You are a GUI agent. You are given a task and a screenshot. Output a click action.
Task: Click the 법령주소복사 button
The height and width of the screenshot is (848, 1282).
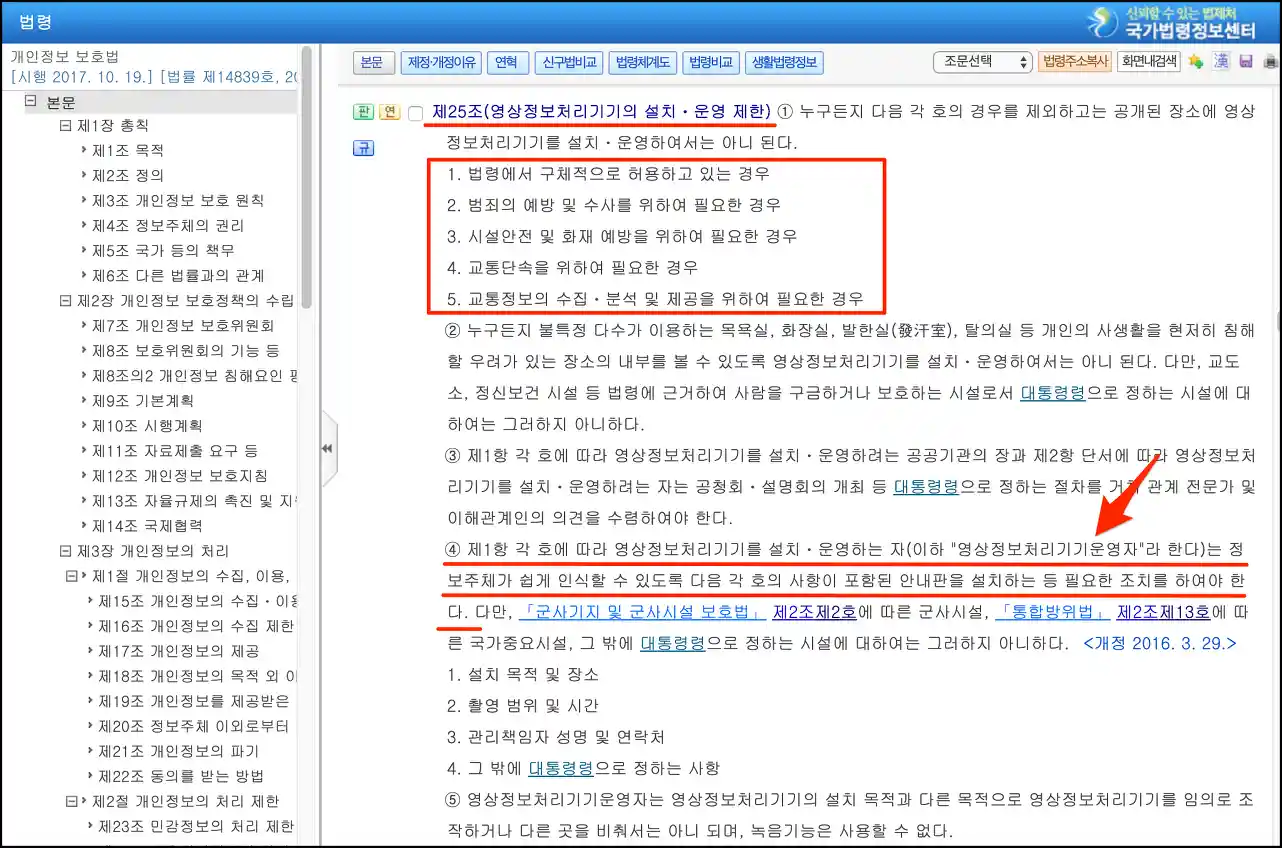click(1075, 62)
